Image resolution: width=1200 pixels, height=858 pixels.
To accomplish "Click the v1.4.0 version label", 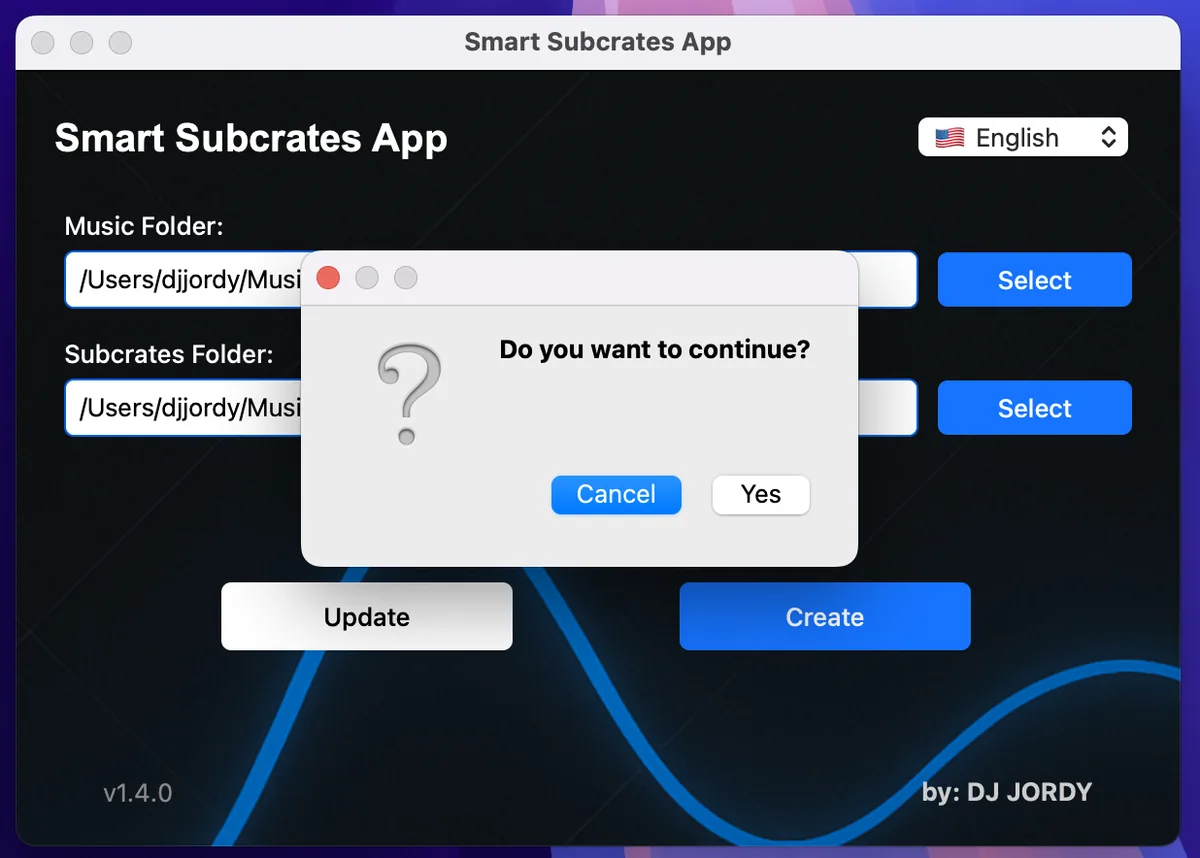I will (138, 793).
